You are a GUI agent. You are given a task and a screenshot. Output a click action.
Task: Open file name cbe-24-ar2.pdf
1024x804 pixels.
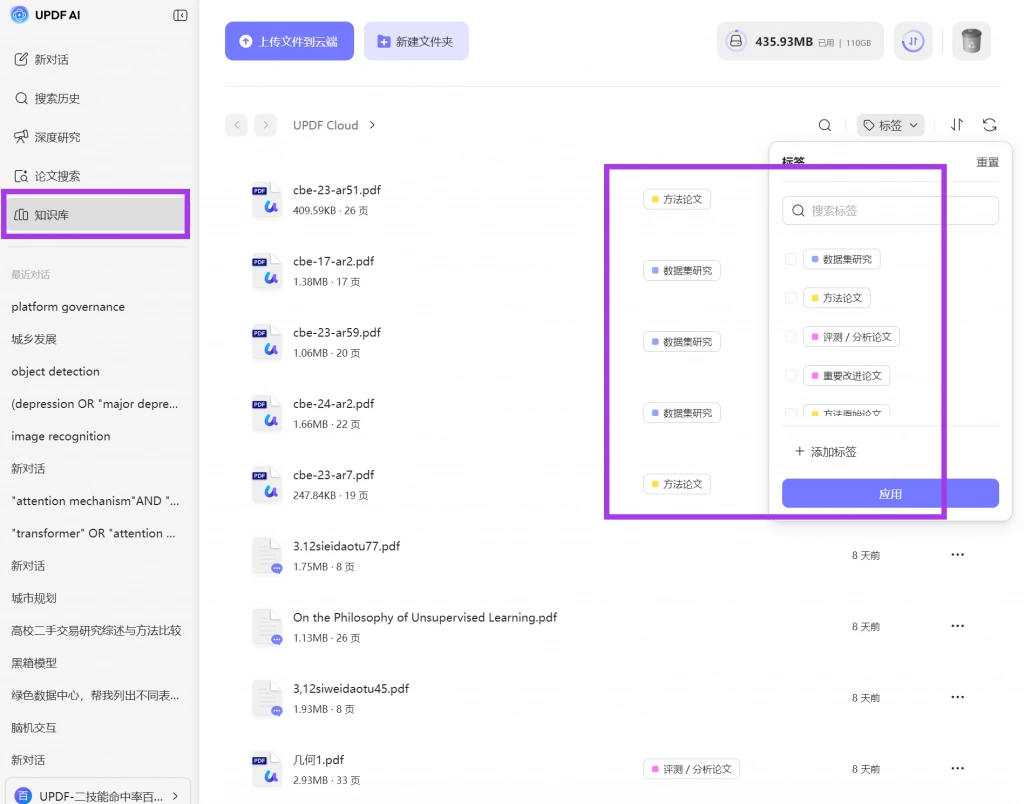pyautogui.click(x=333, y=404)
